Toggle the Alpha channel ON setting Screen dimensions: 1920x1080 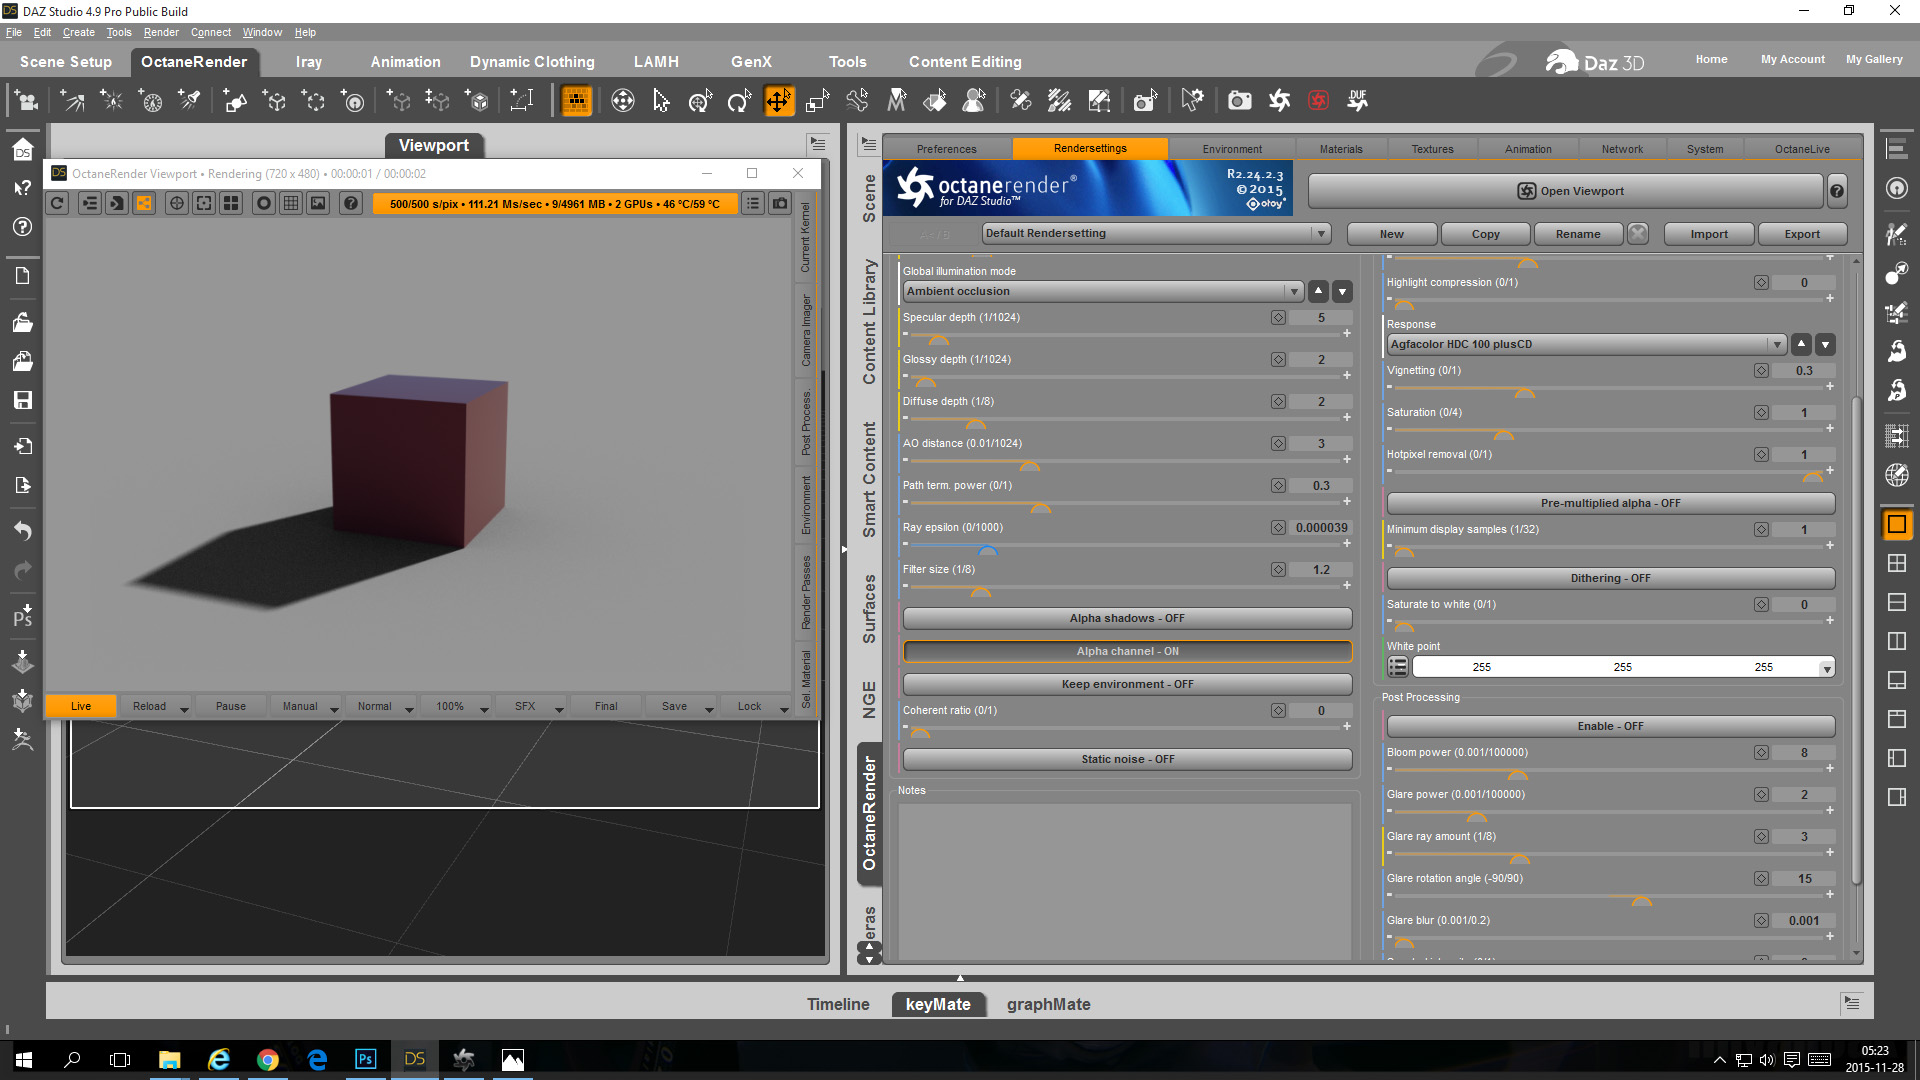pos(1127,651)
